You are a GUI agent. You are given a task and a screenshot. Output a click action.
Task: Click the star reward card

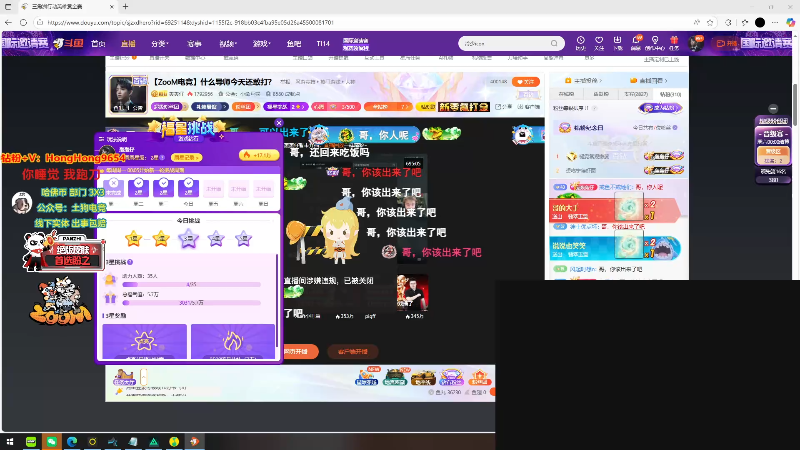(x=144, y=341)
